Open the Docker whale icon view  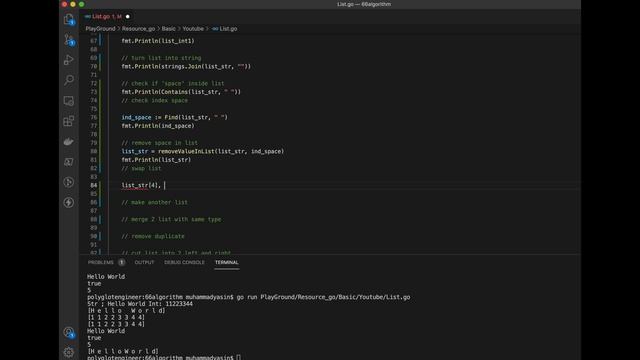click(x=69, y=141)
